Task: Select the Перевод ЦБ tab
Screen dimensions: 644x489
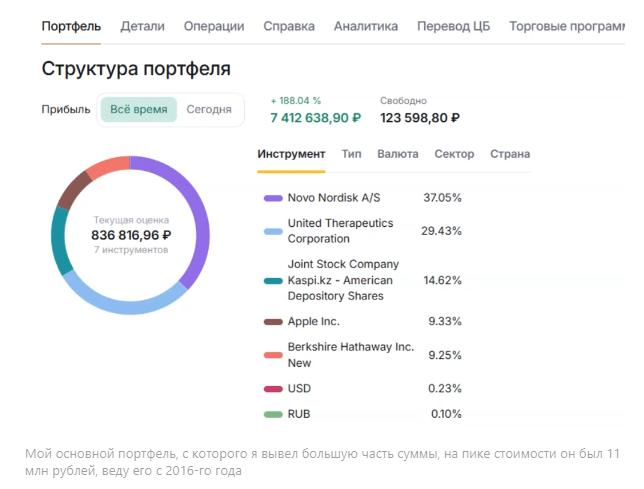Action: click(453, 26)
